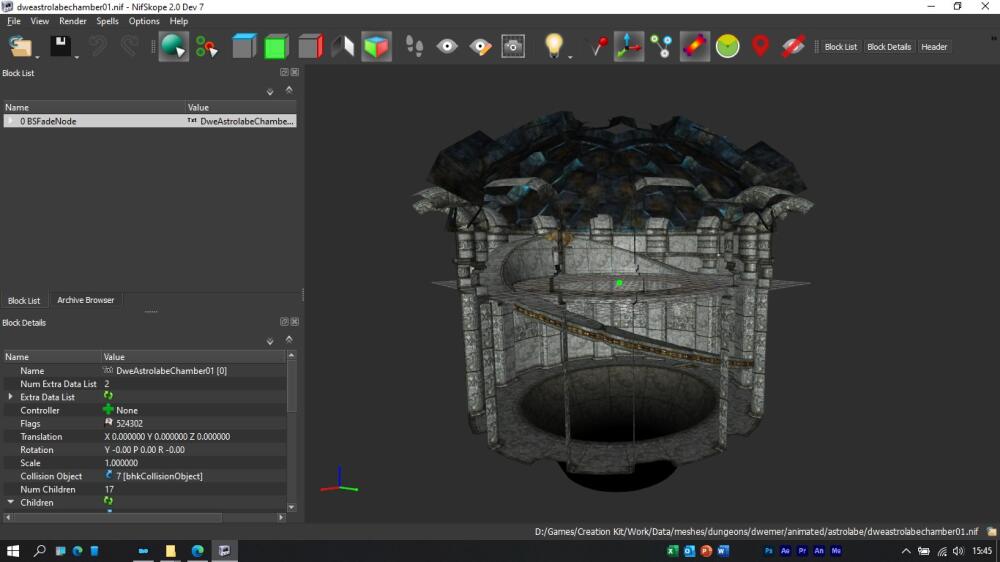Image resolution: width=1000 pixels, height=562 pixels.
Task: Click the Flags value 524302
Action: [x=129, y=424]
